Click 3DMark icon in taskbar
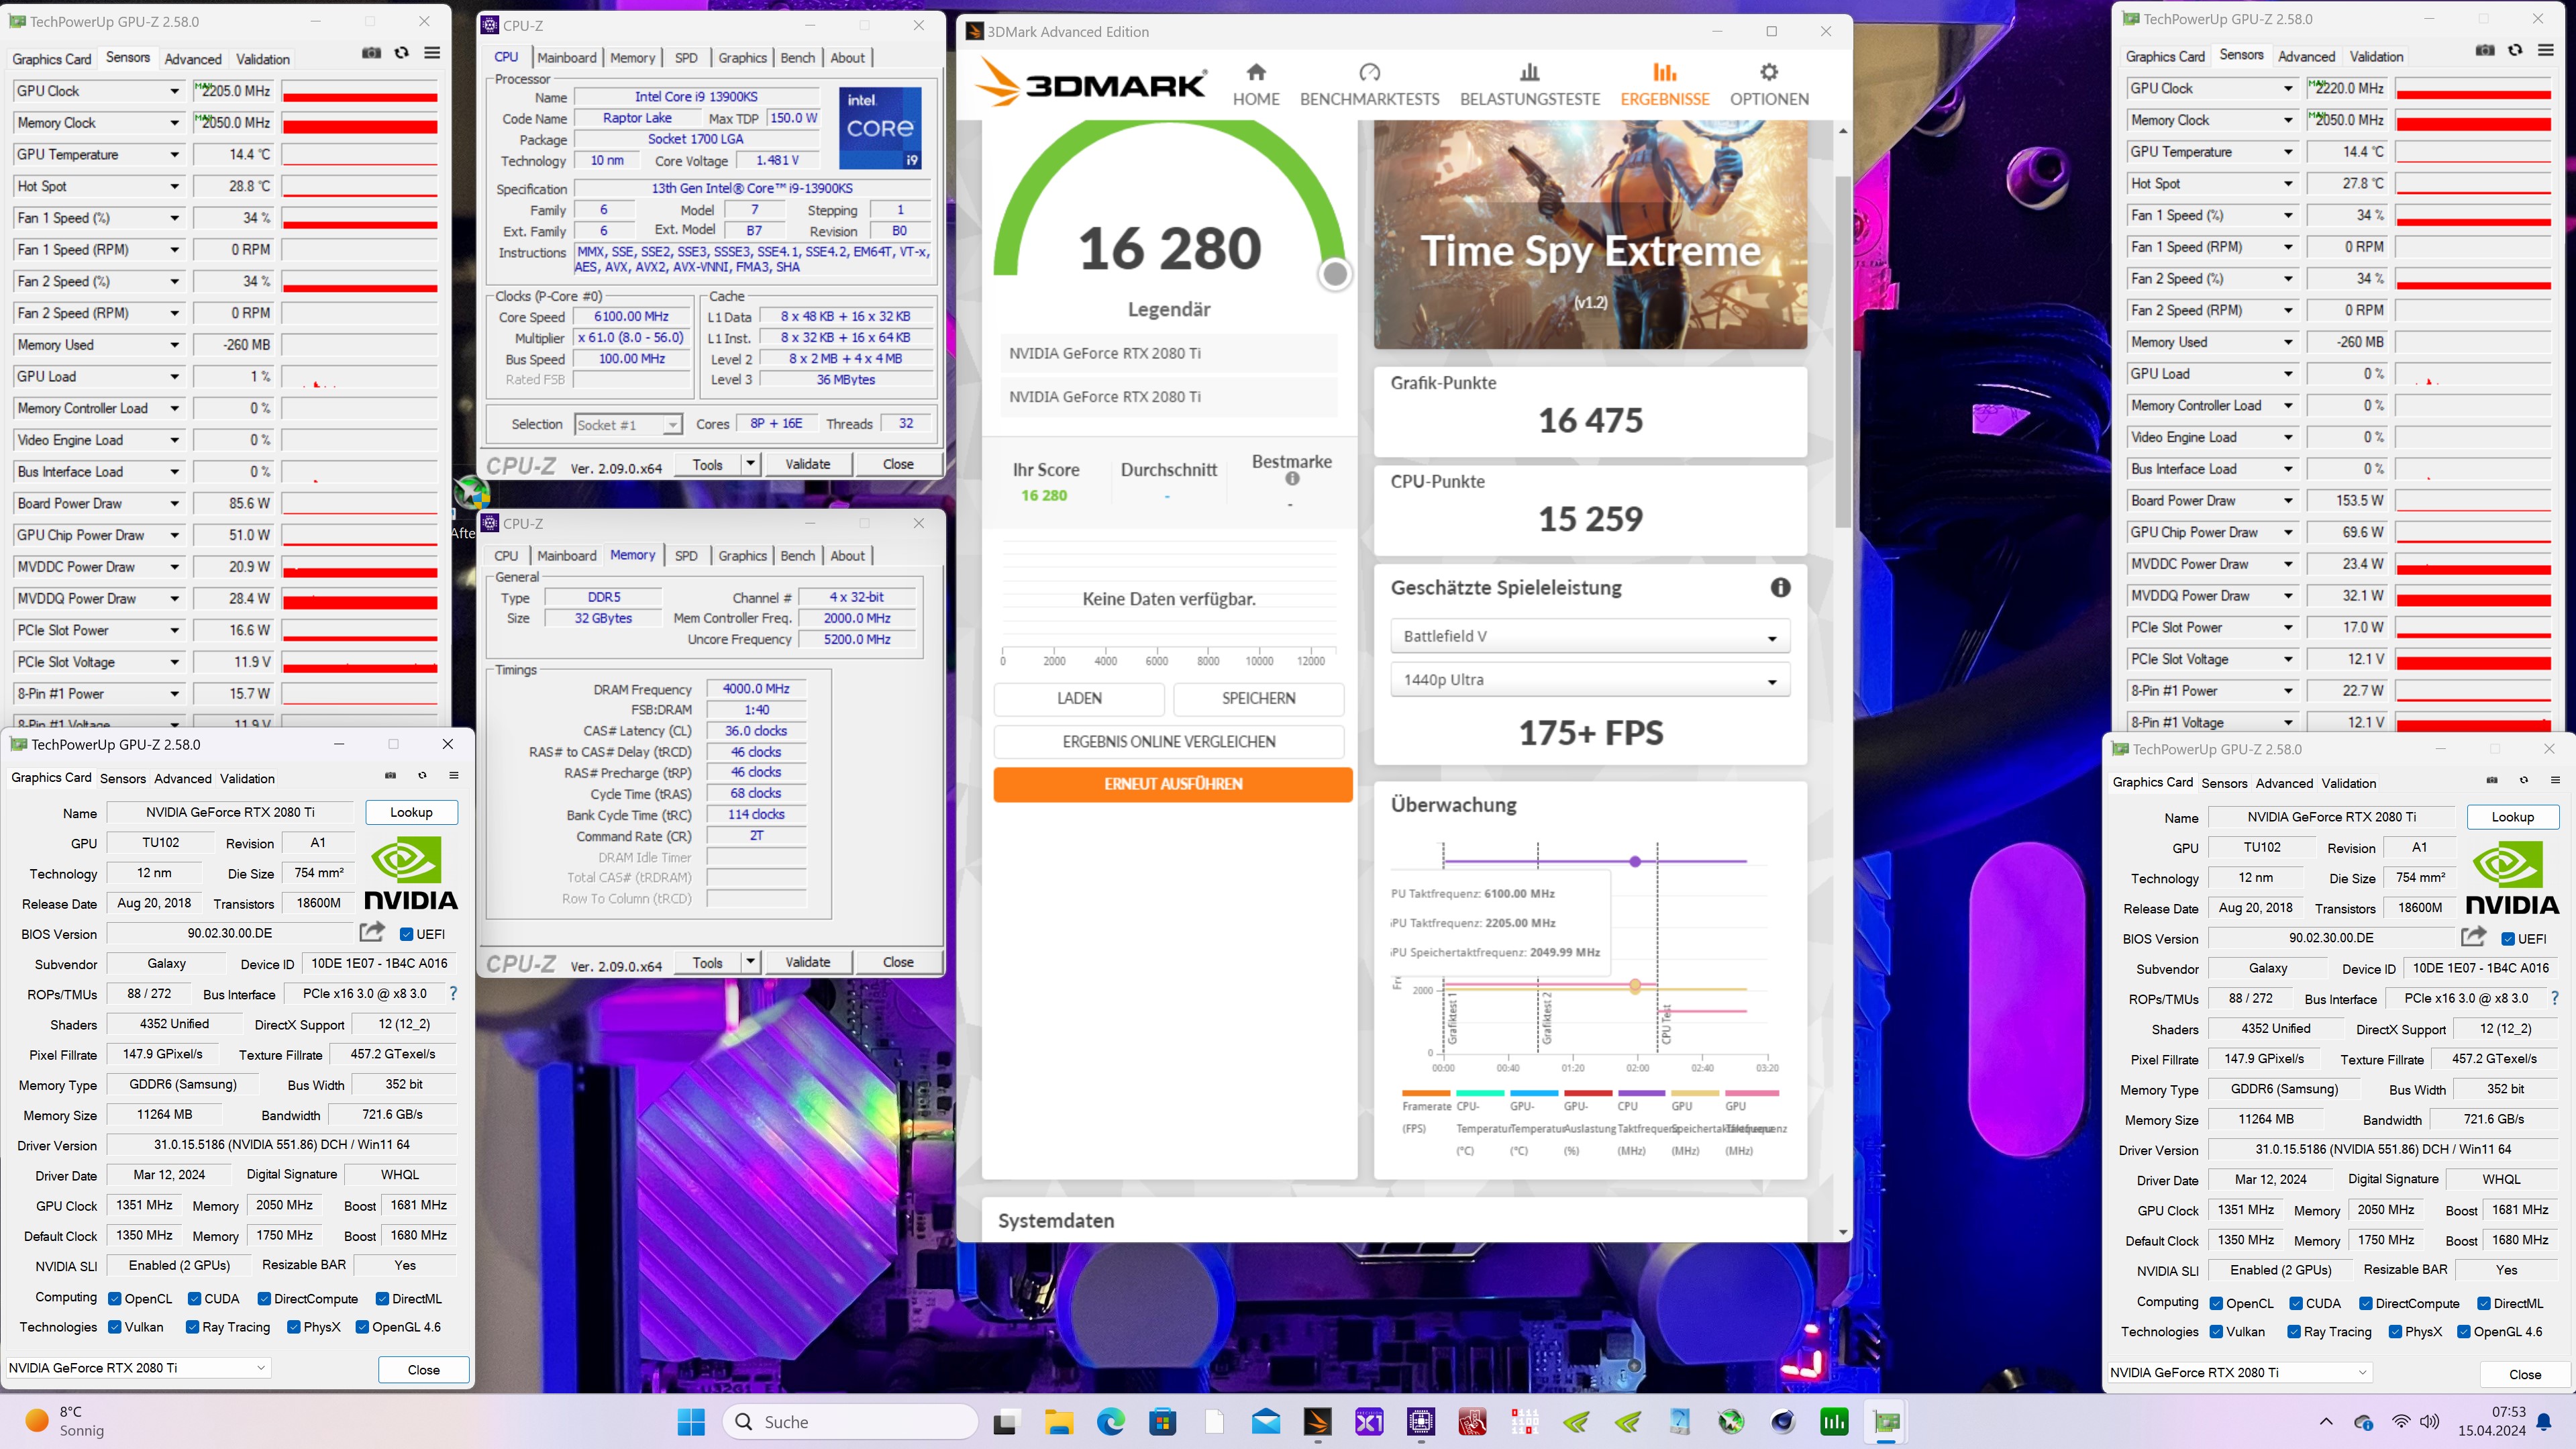Viewport: 2576px width, 1449px height. (1318, 1422)
